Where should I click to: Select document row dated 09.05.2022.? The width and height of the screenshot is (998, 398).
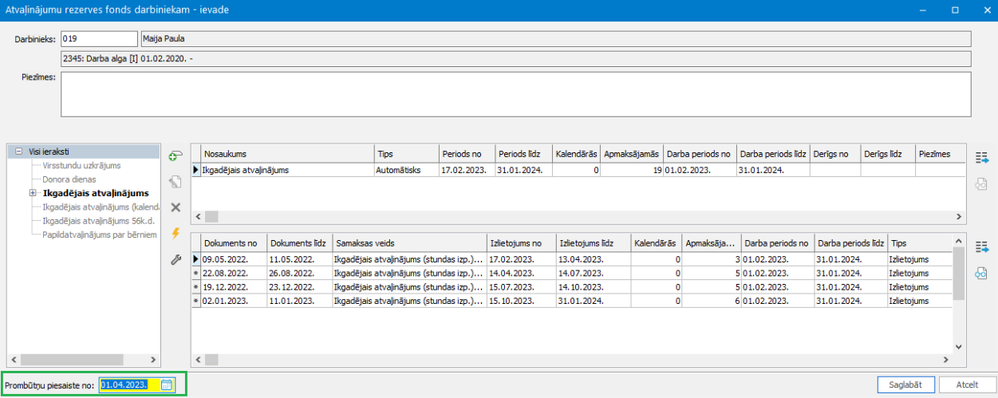[x=572, y=259]
